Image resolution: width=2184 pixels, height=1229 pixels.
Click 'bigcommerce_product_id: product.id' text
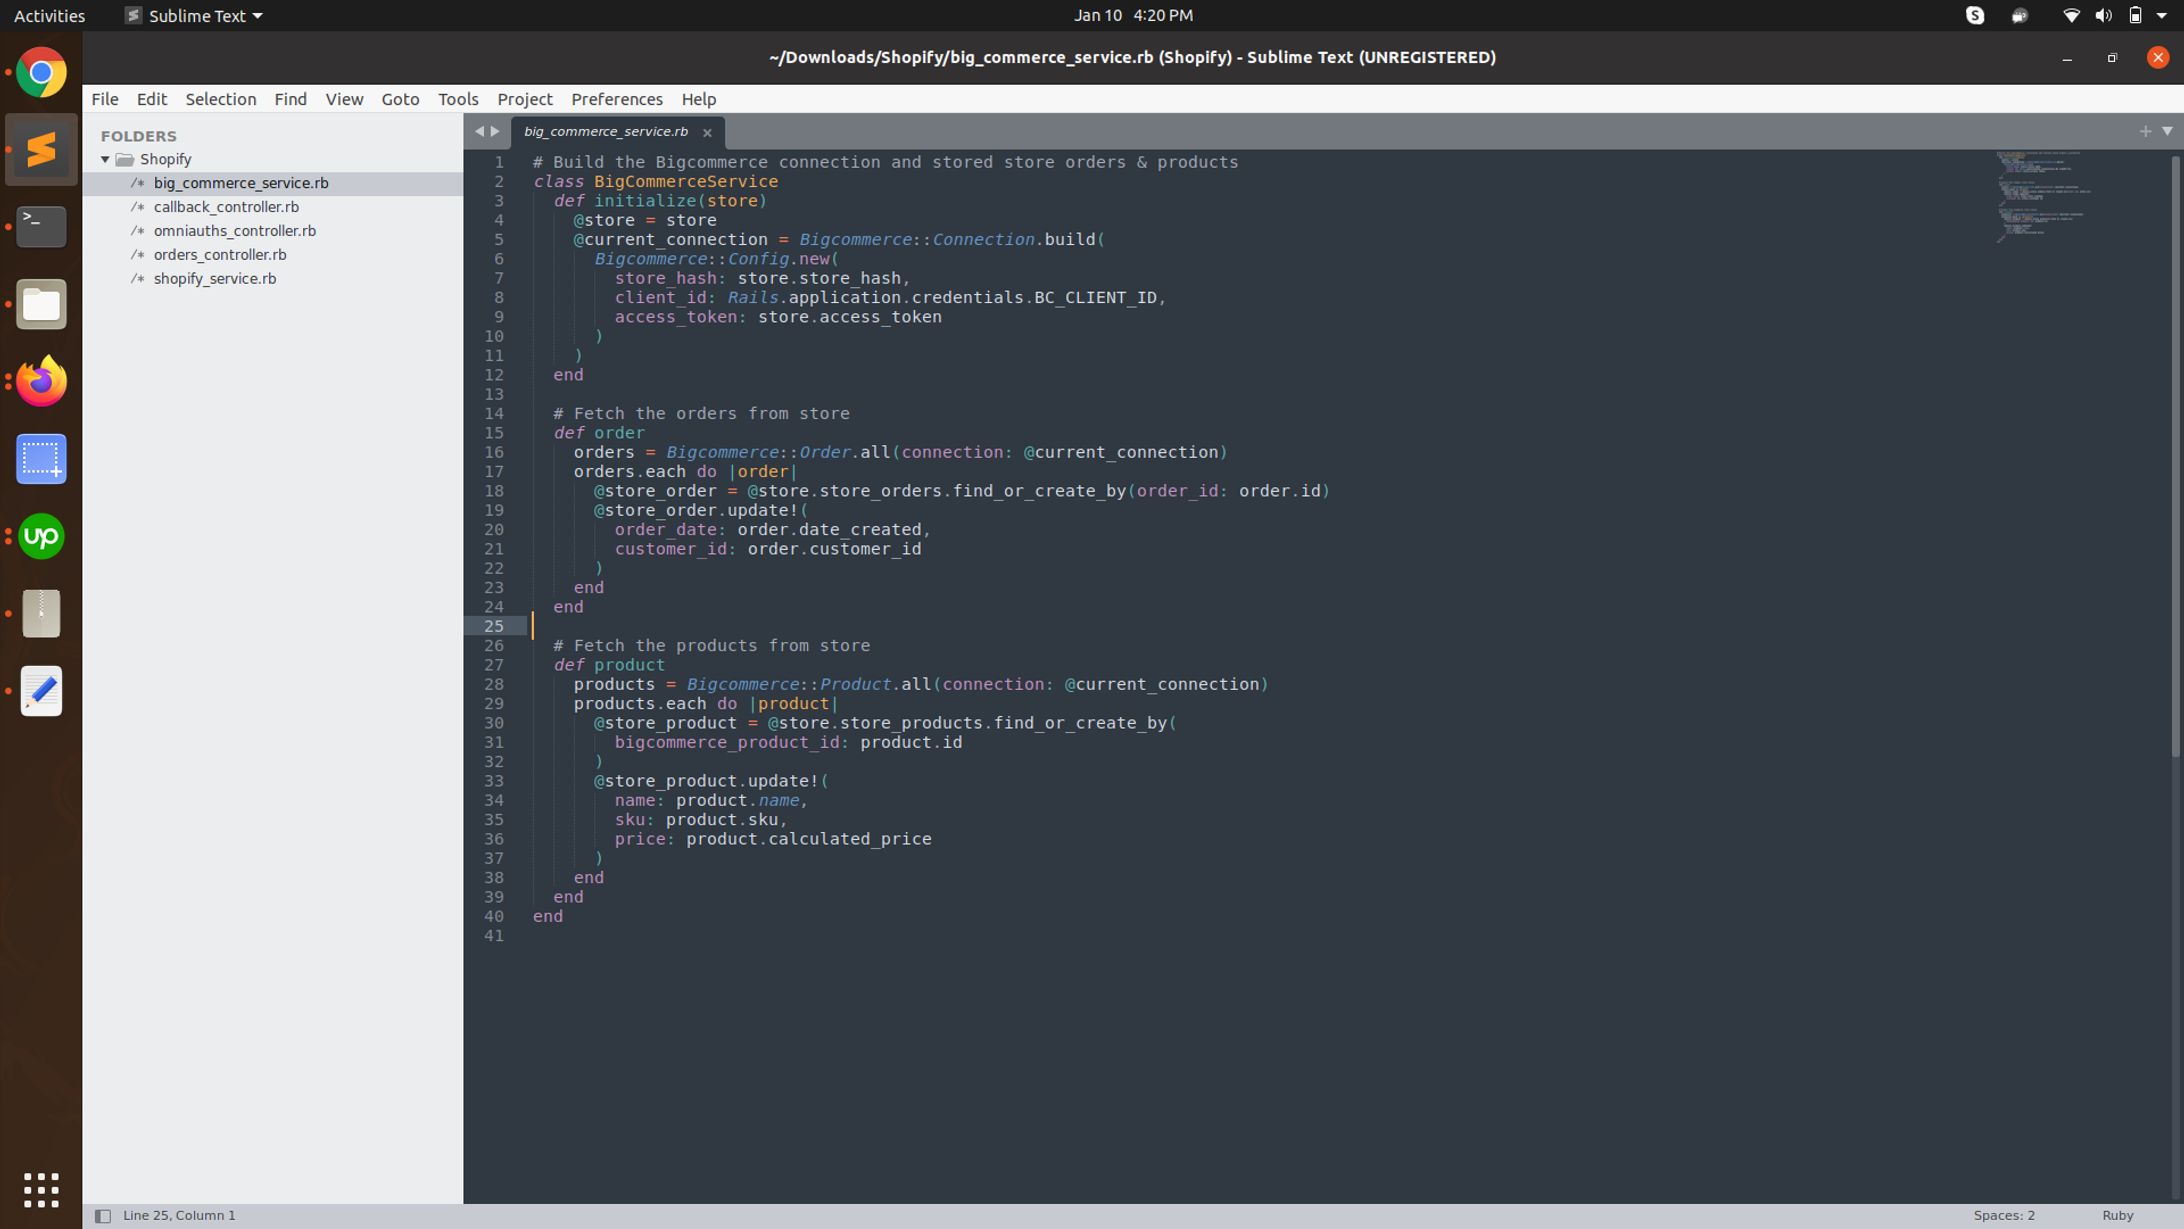coord(788,743)
